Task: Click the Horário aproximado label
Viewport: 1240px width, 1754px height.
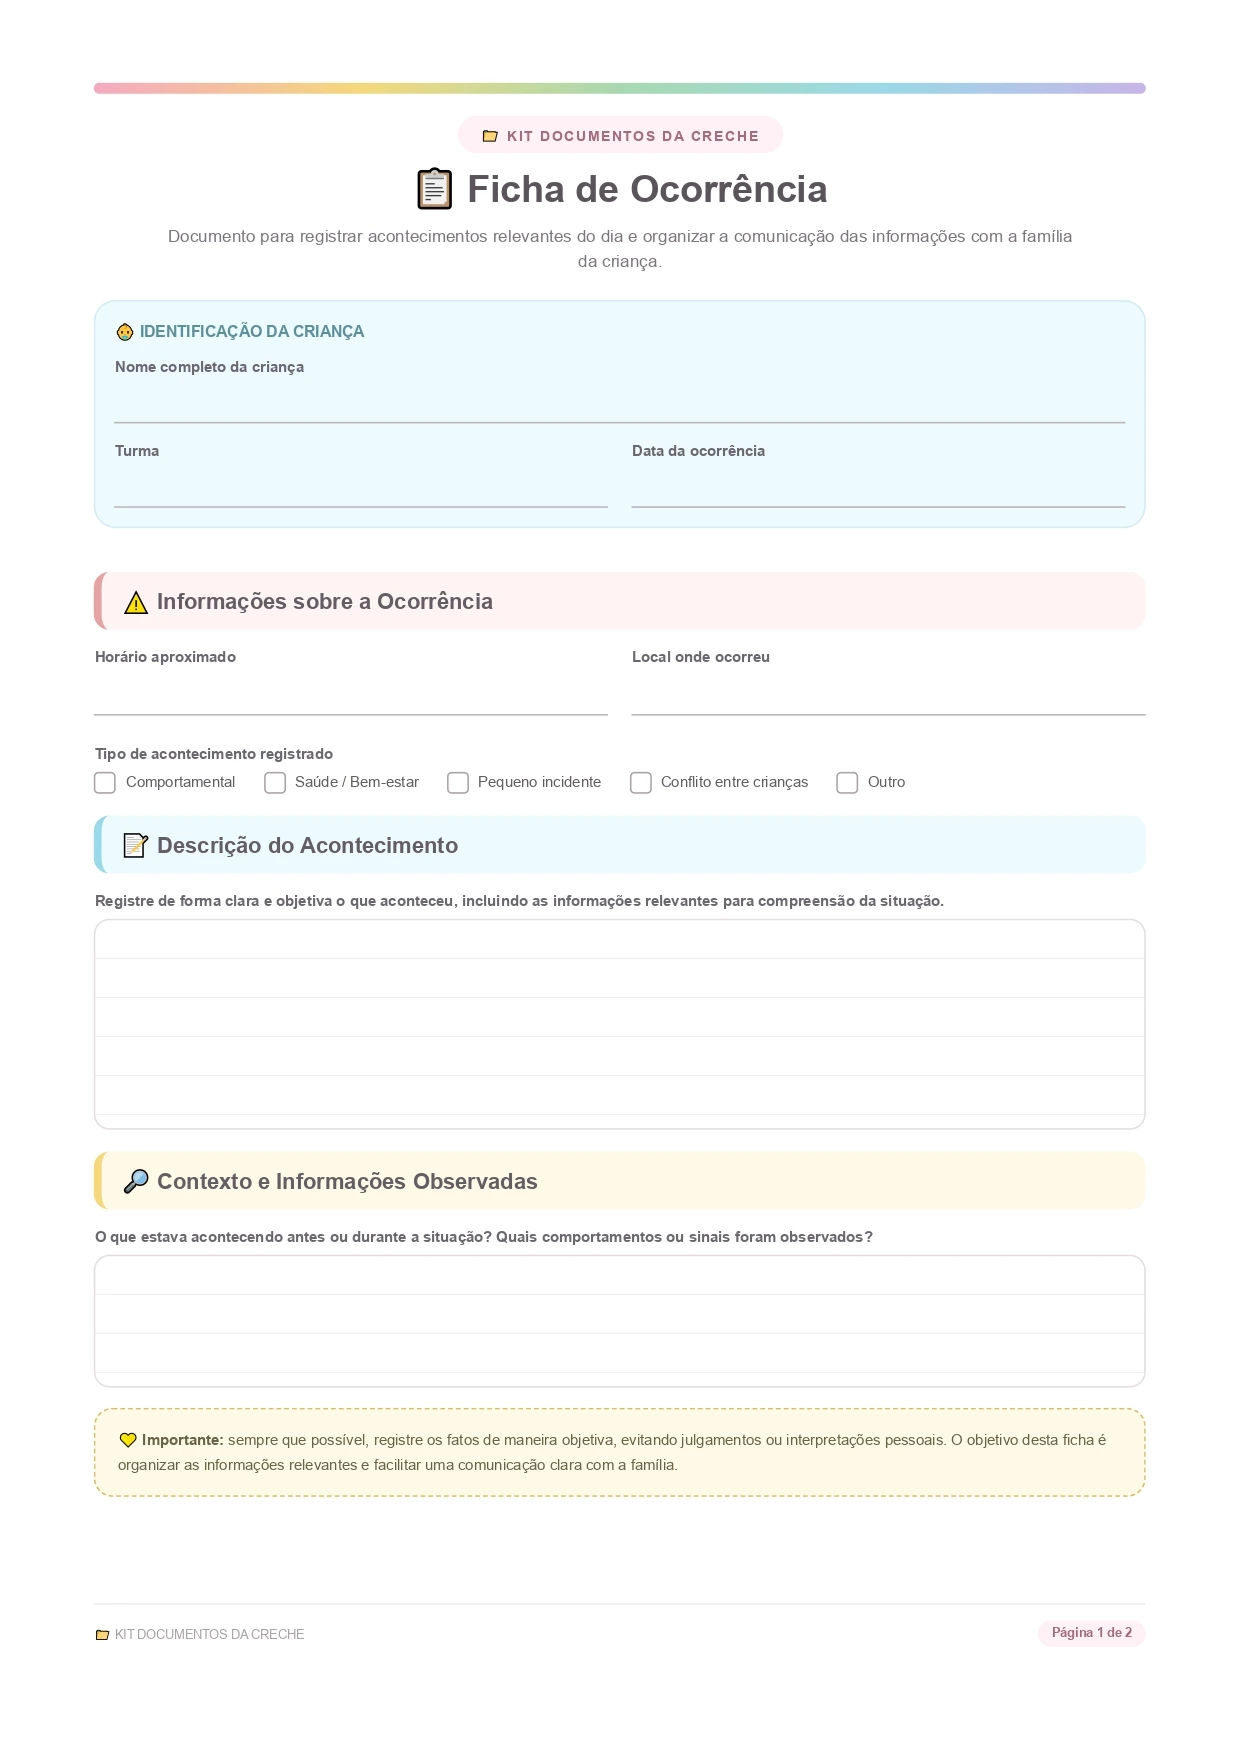Action: 166,657
